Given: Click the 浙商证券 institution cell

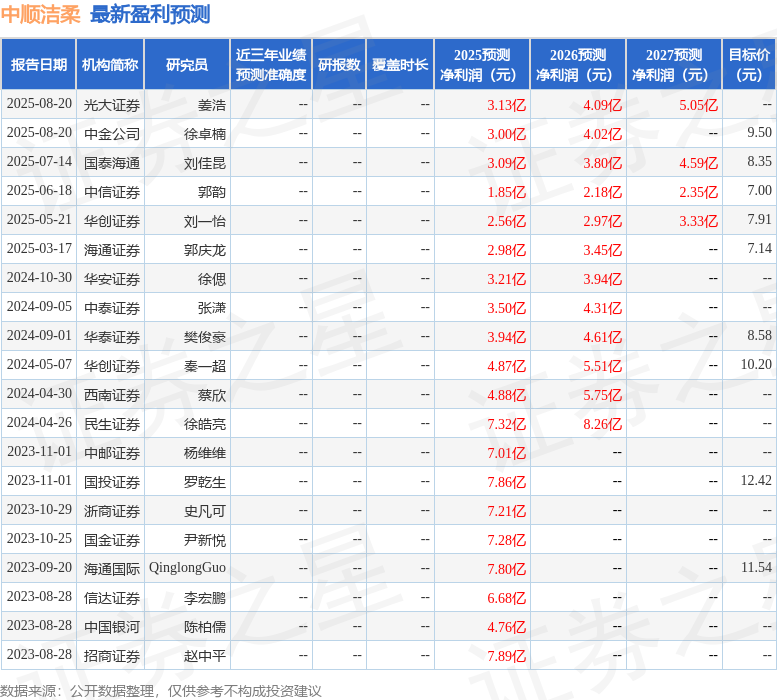Looking at the screenshot, I should (112, 511).
